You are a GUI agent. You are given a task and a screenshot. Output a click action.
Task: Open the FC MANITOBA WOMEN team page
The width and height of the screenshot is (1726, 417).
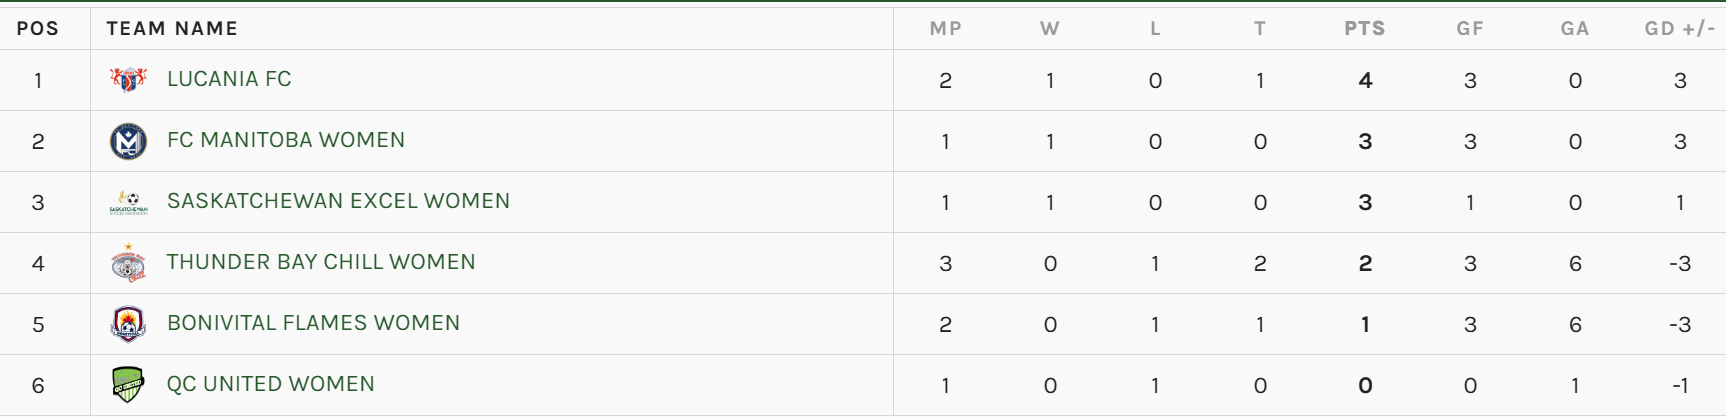click(286, 140)
